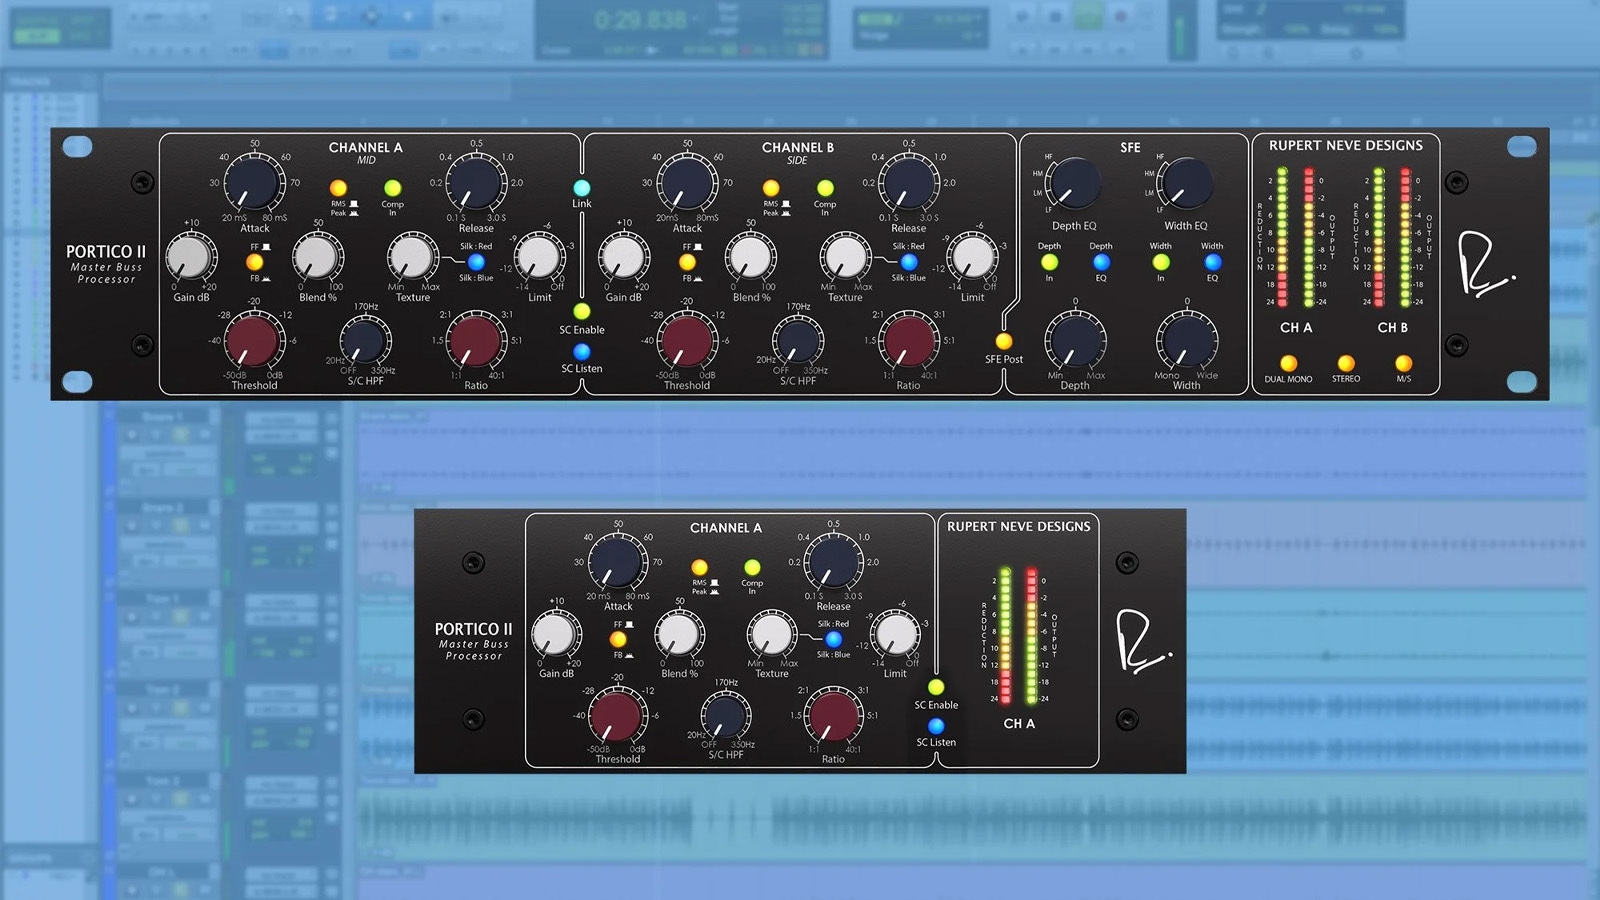Select DUAL MONO mode button

[1288, 363]
